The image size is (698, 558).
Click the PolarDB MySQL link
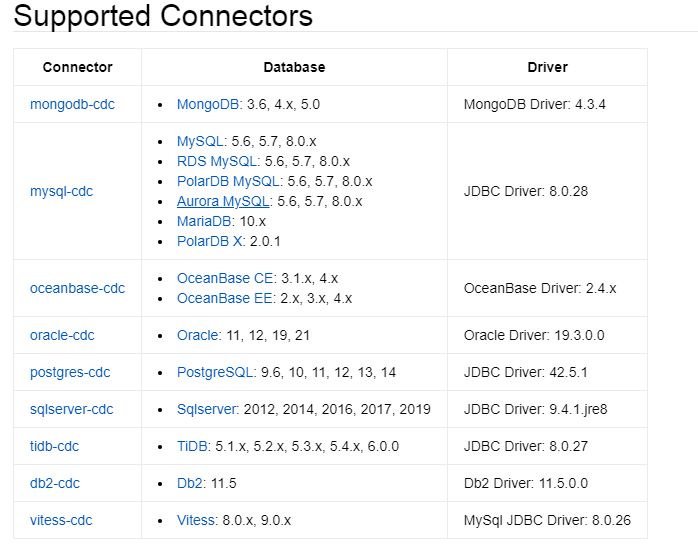tap(229, 181)
